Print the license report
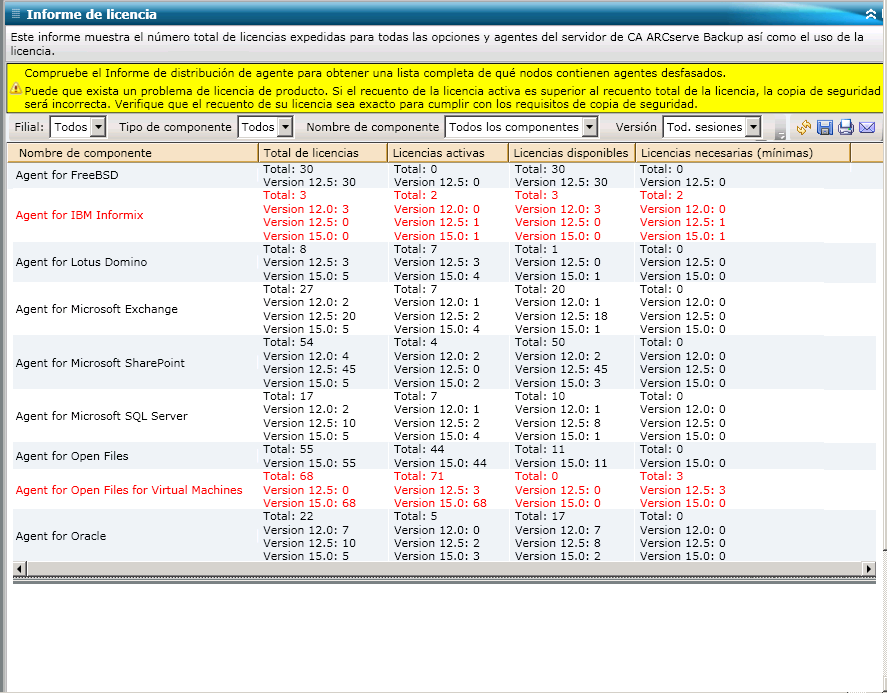 846,128
